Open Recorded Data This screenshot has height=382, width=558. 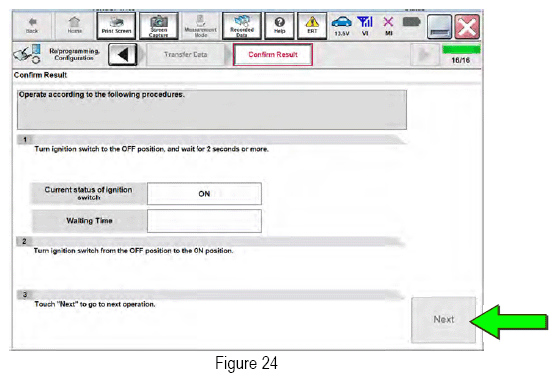pos(242,26)
